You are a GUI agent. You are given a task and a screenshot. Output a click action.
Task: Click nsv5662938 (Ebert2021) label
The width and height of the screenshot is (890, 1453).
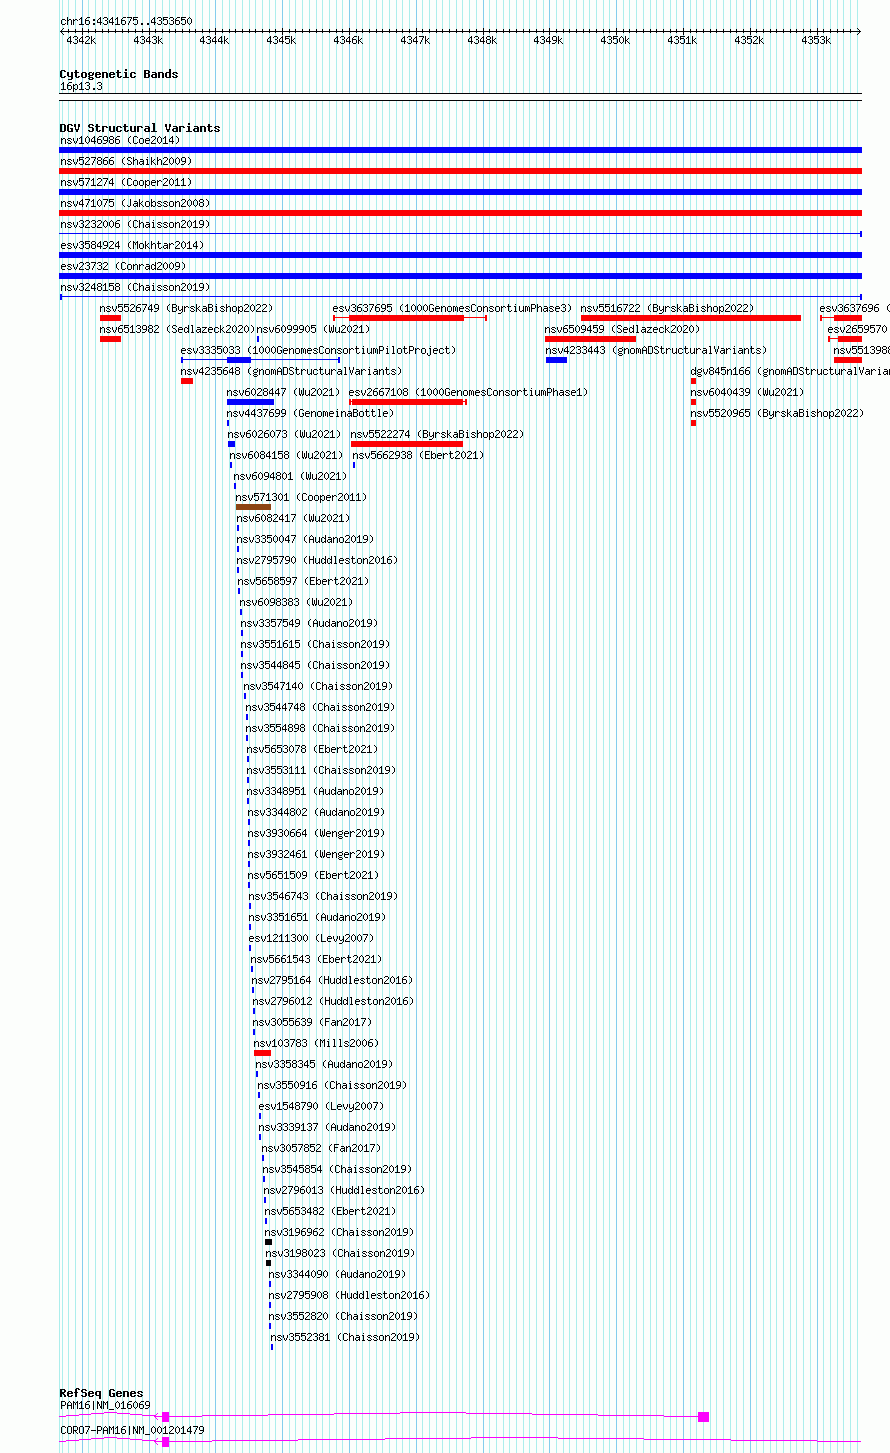click(x=418, y=455)
